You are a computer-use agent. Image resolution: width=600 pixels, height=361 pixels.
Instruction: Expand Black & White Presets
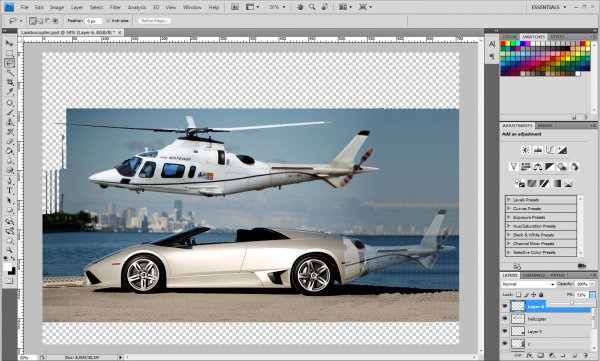pos(509,235)
